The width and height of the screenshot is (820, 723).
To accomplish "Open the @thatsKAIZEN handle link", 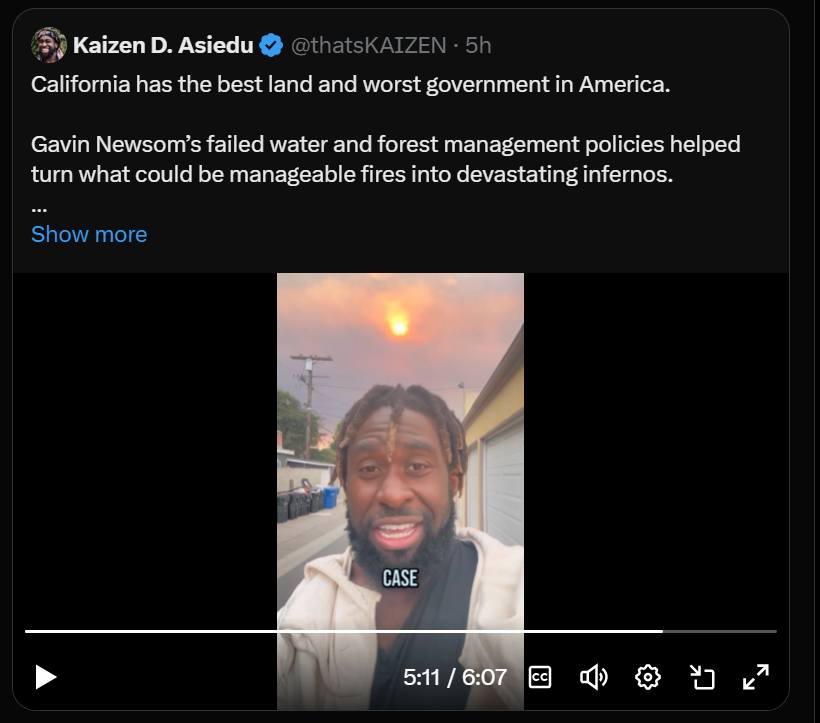I will click(x=370, y=45).
